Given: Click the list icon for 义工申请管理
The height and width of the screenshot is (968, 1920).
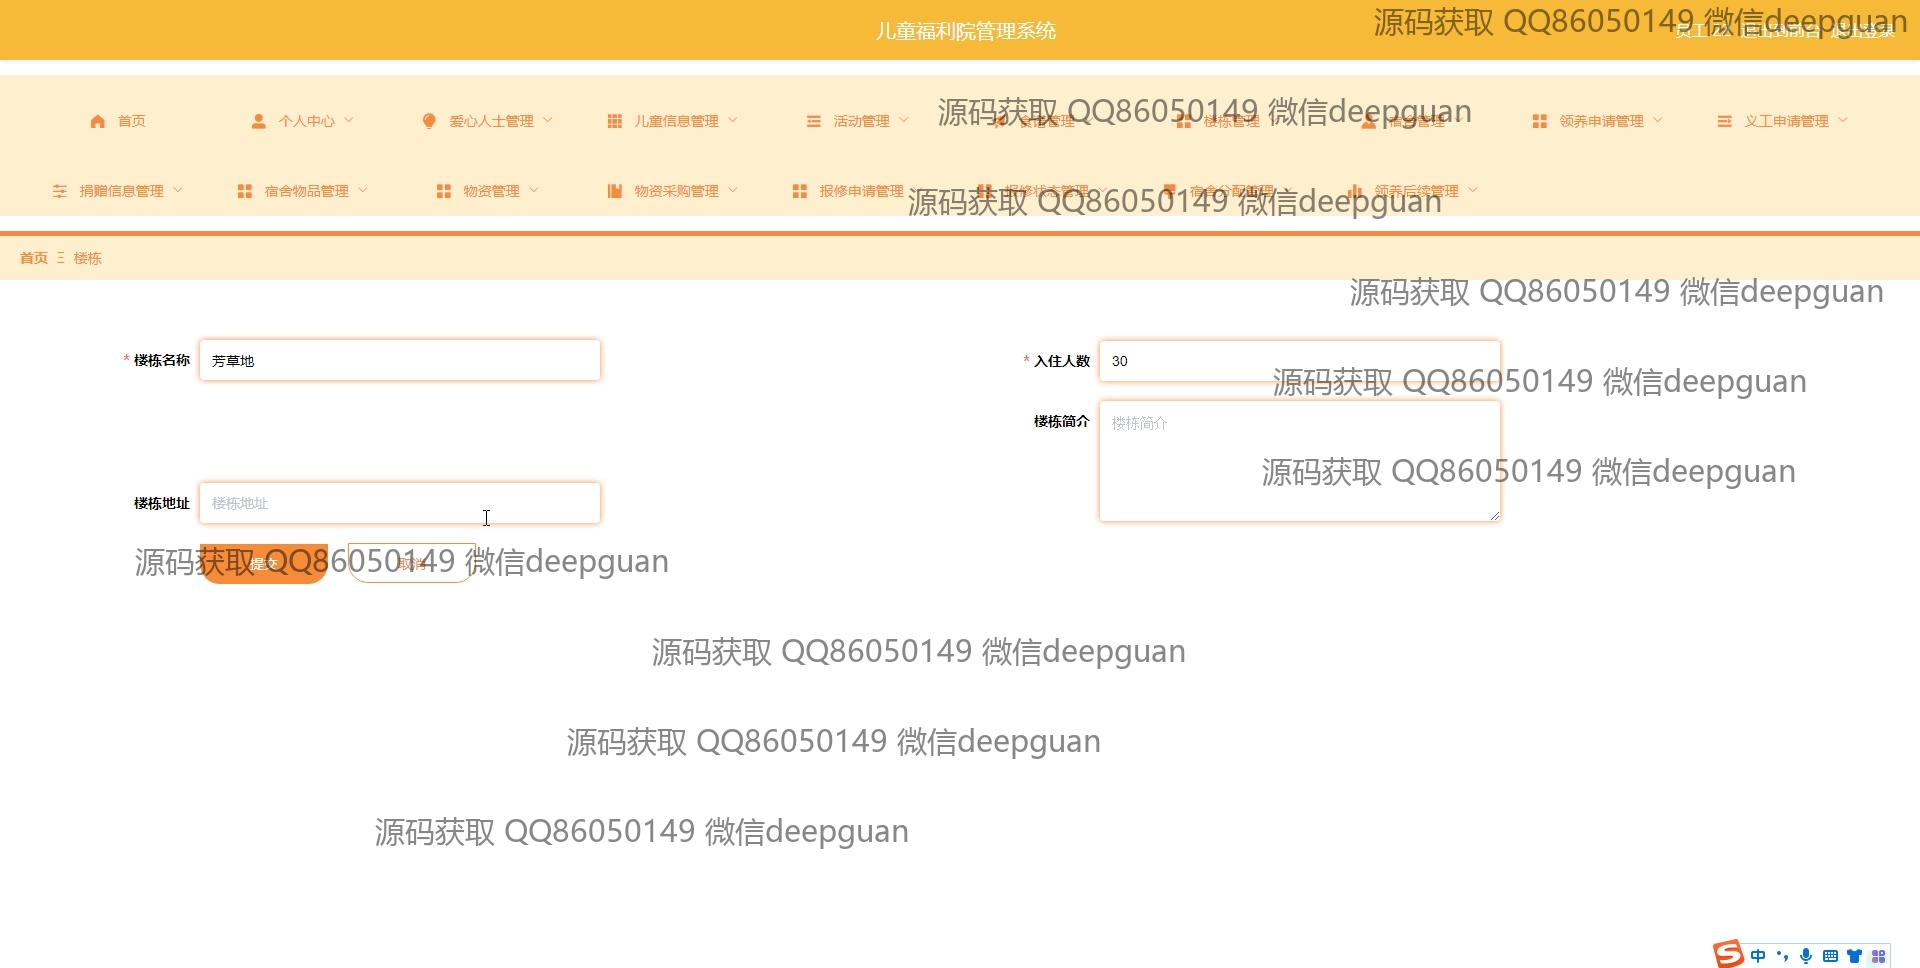Looking at the screenshot, I should (x=1724, y=121).
